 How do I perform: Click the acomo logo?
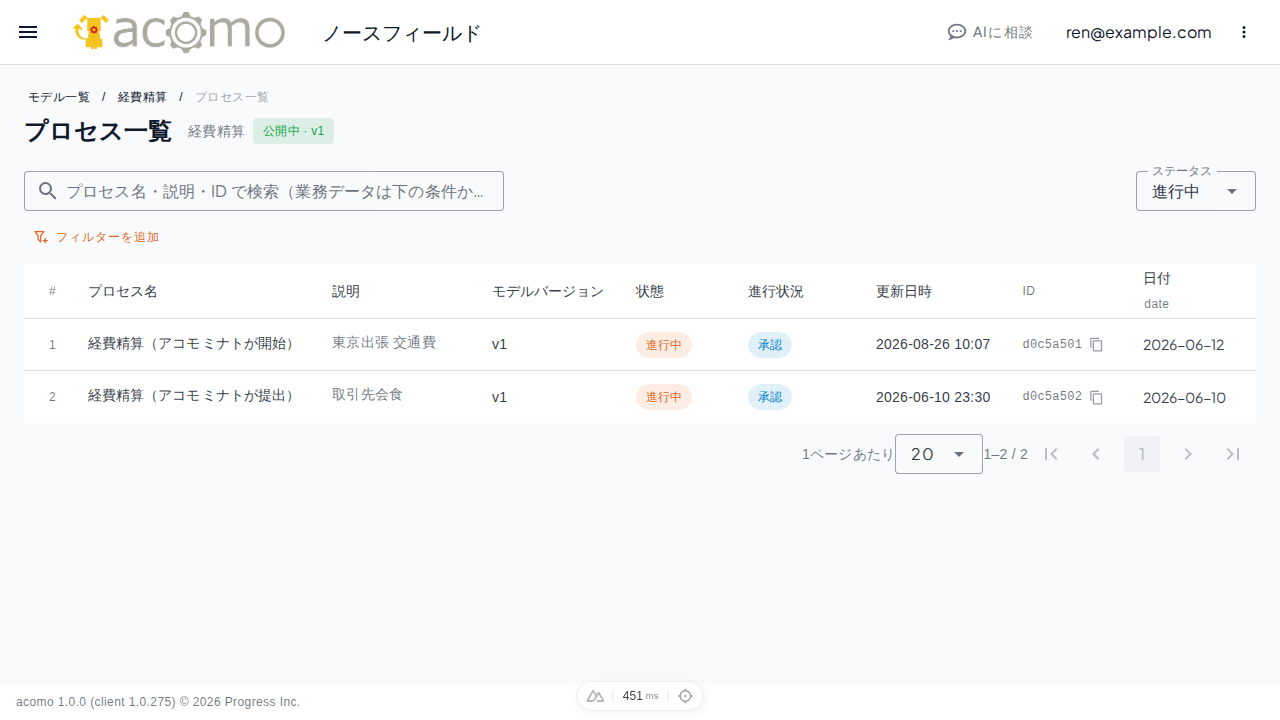(179, 32)
